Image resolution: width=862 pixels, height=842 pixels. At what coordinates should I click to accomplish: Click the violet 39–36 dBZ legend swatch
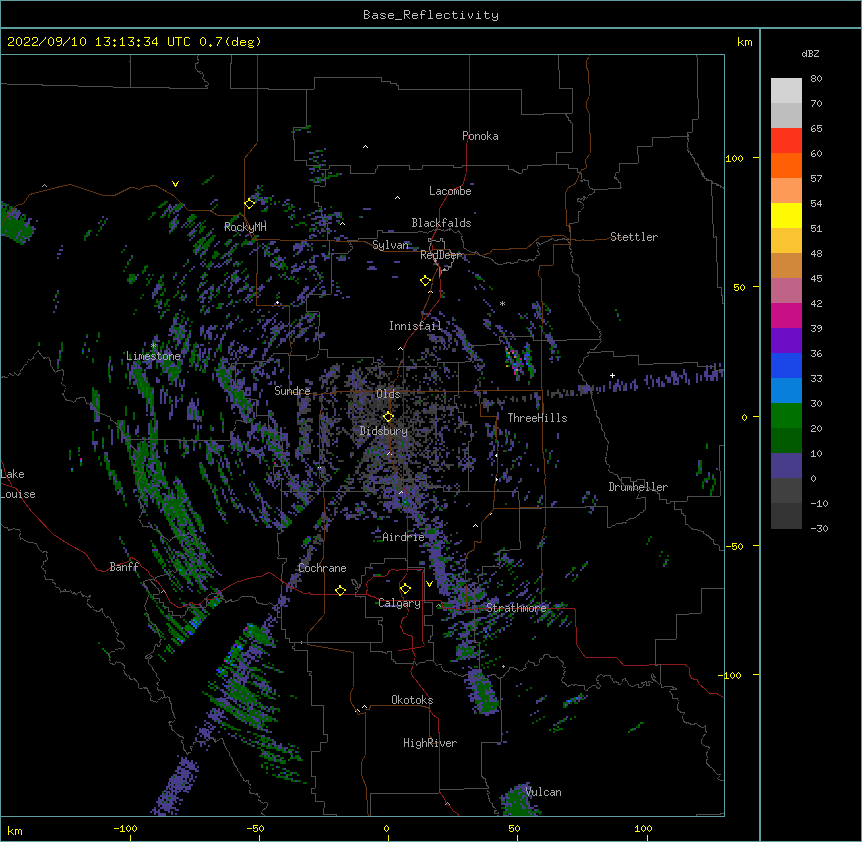pyautogui.click(x=786, y=341)
